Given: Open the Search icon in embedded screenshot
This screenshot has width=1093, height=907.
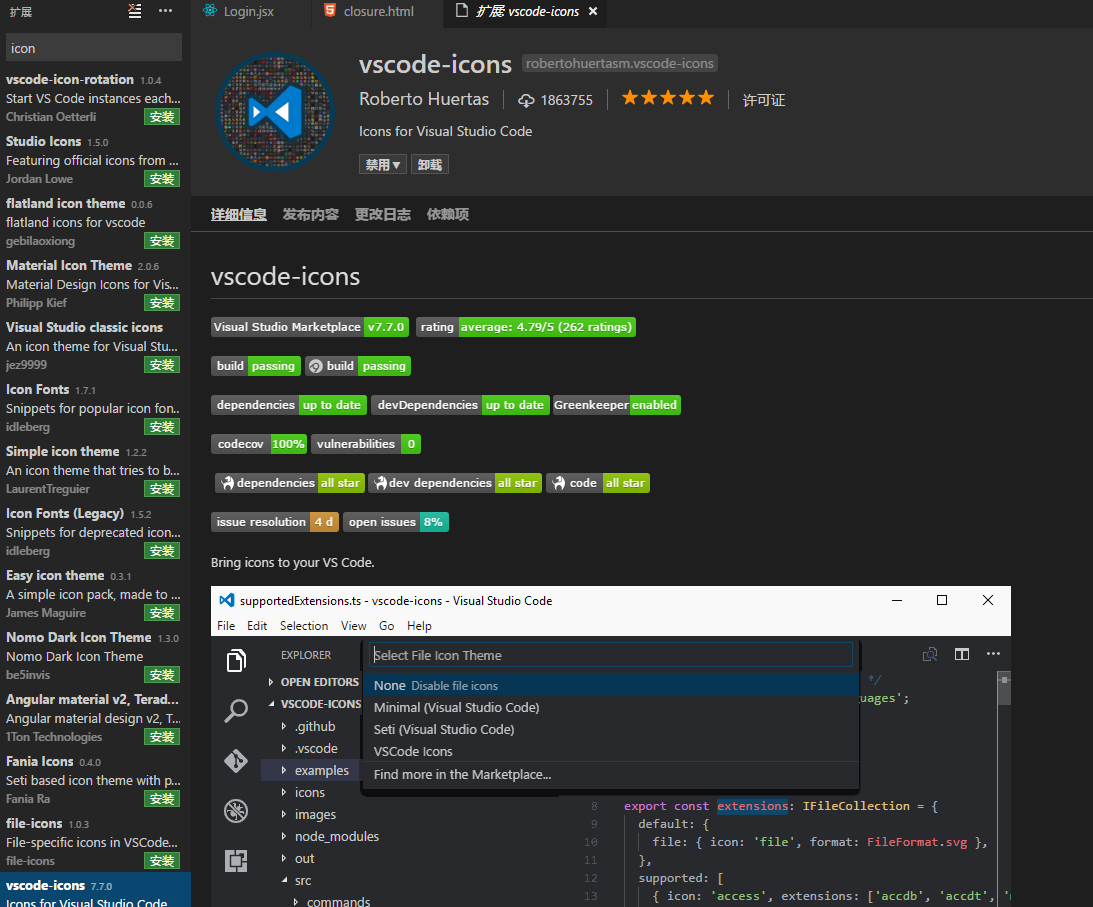Looking at the screenshot, I should [236, 710].
